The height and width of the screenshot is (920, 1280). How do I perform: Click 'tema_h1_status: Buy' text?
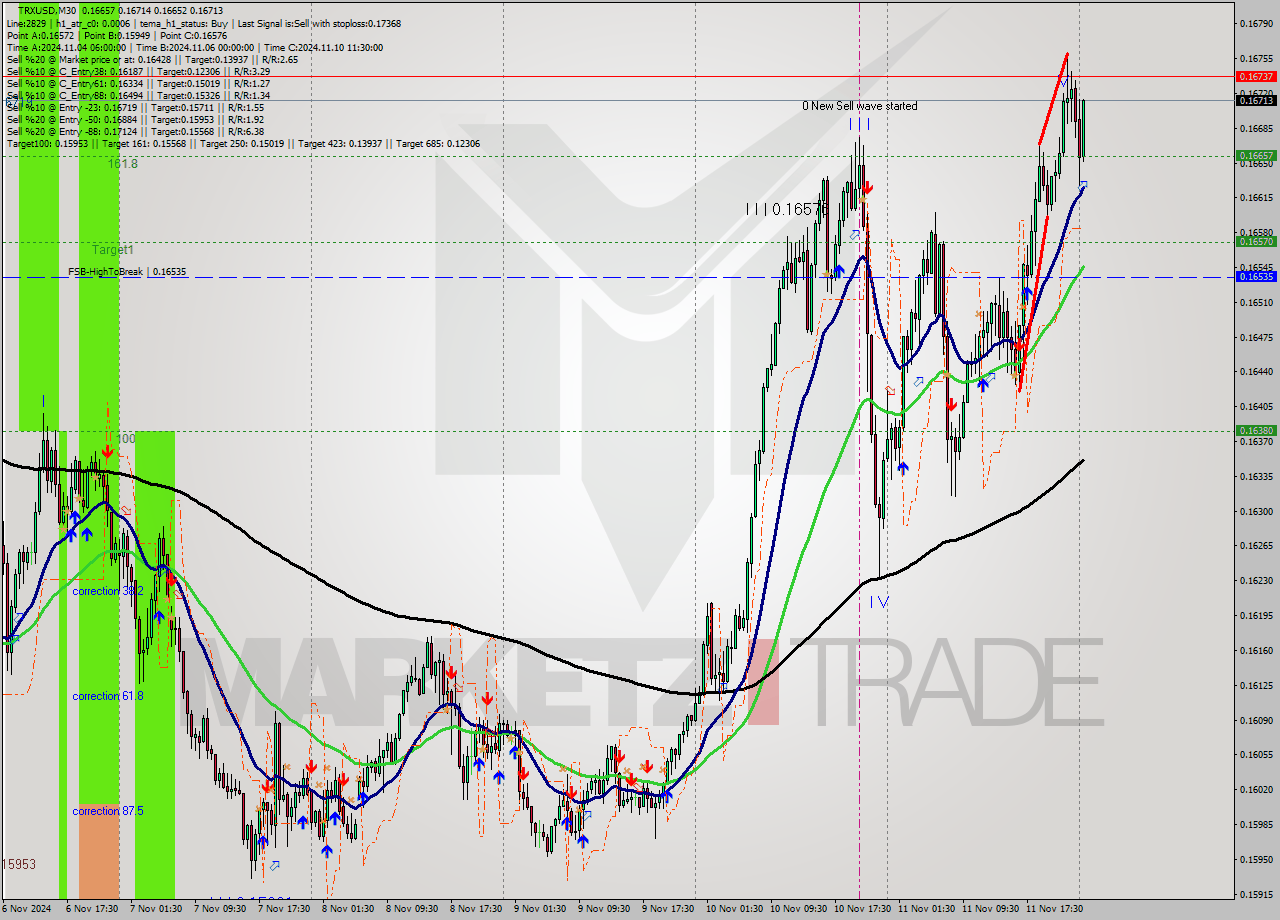point(183,23)
